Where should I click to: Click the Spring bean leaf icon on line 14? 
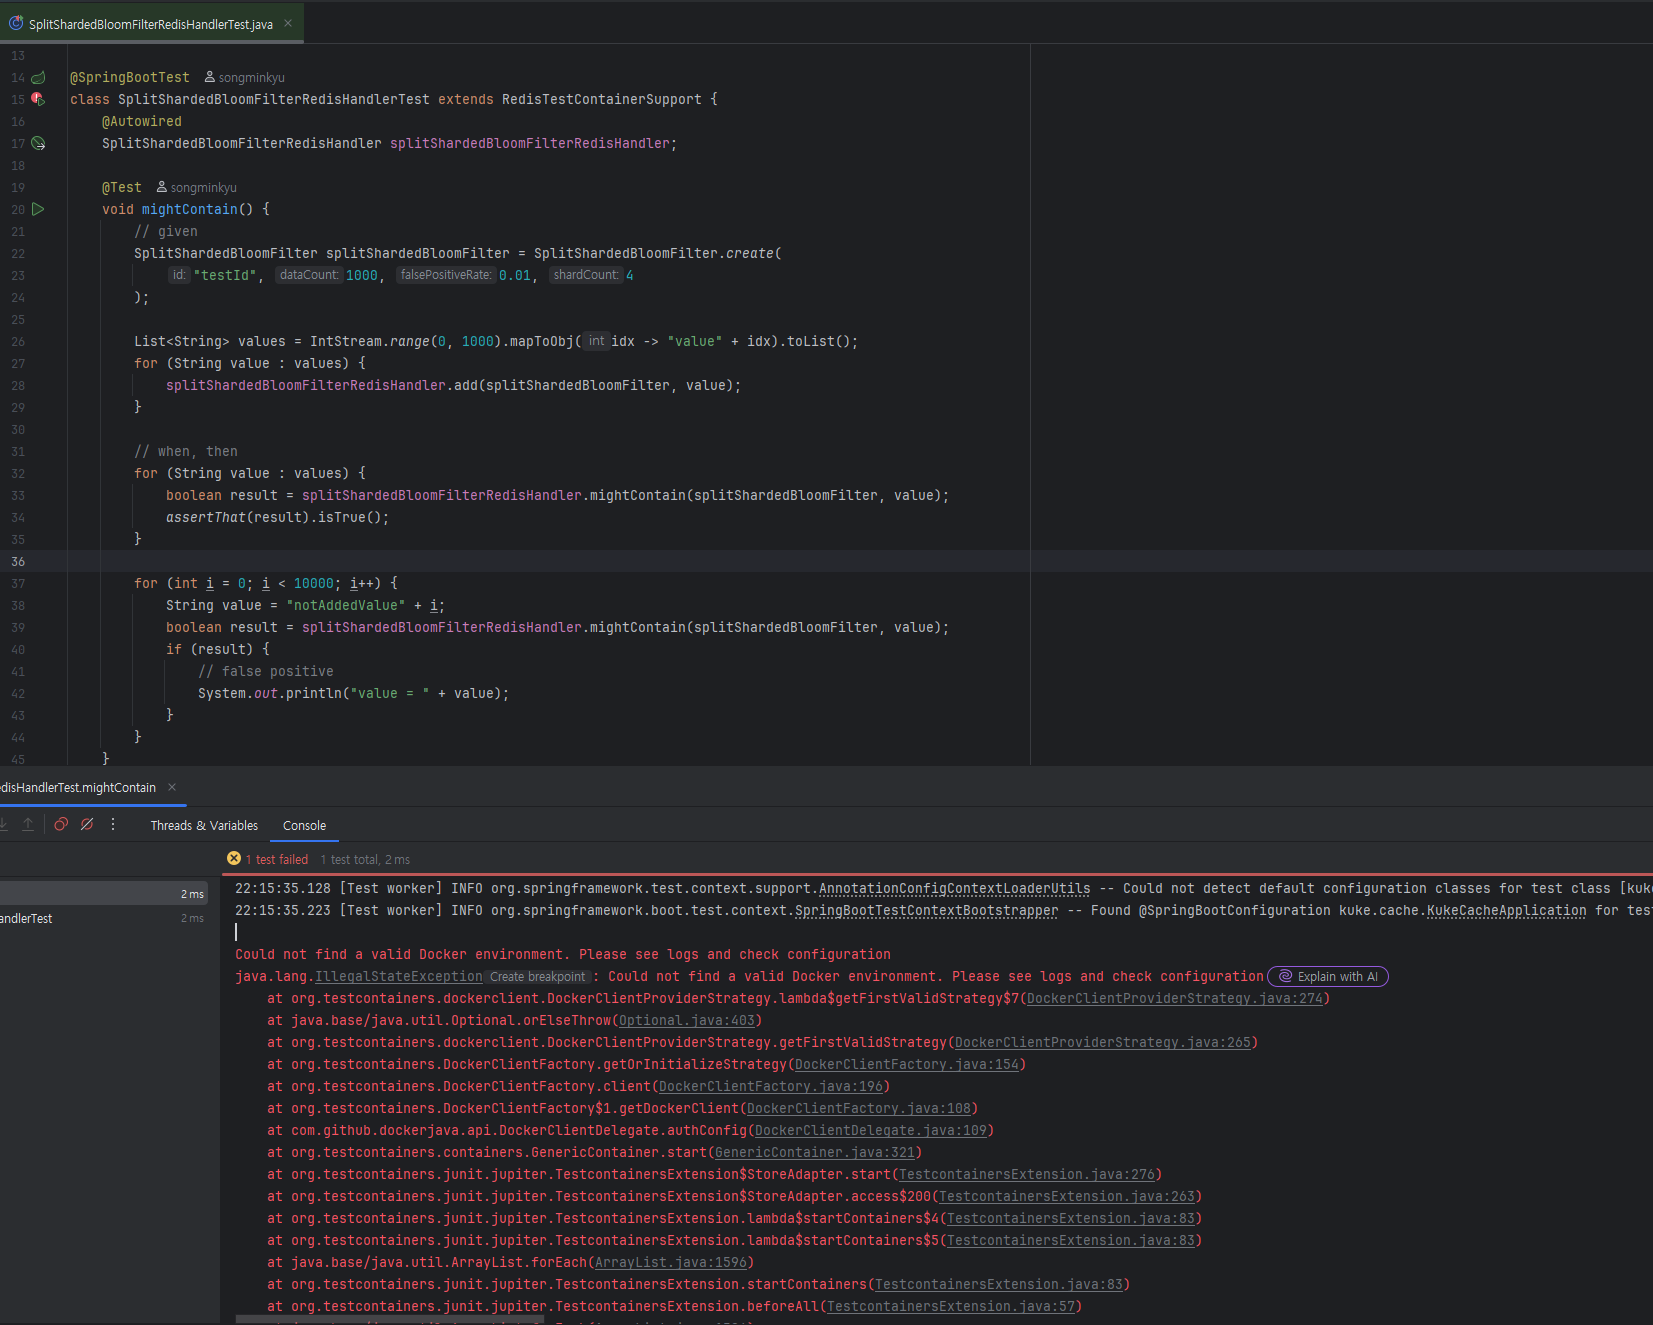(38, 77)
